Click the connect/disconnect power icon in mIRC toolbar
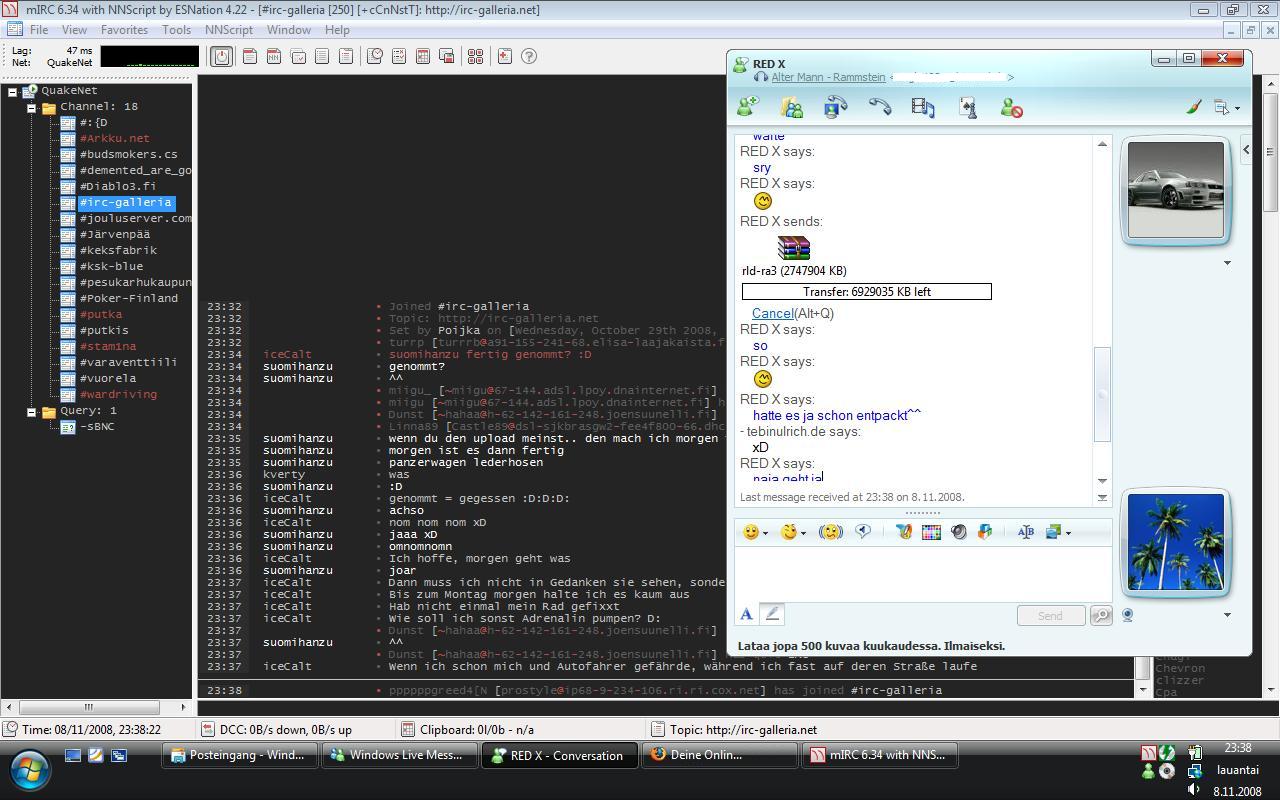Screen dimensions: 1280x800 (222, 57)
